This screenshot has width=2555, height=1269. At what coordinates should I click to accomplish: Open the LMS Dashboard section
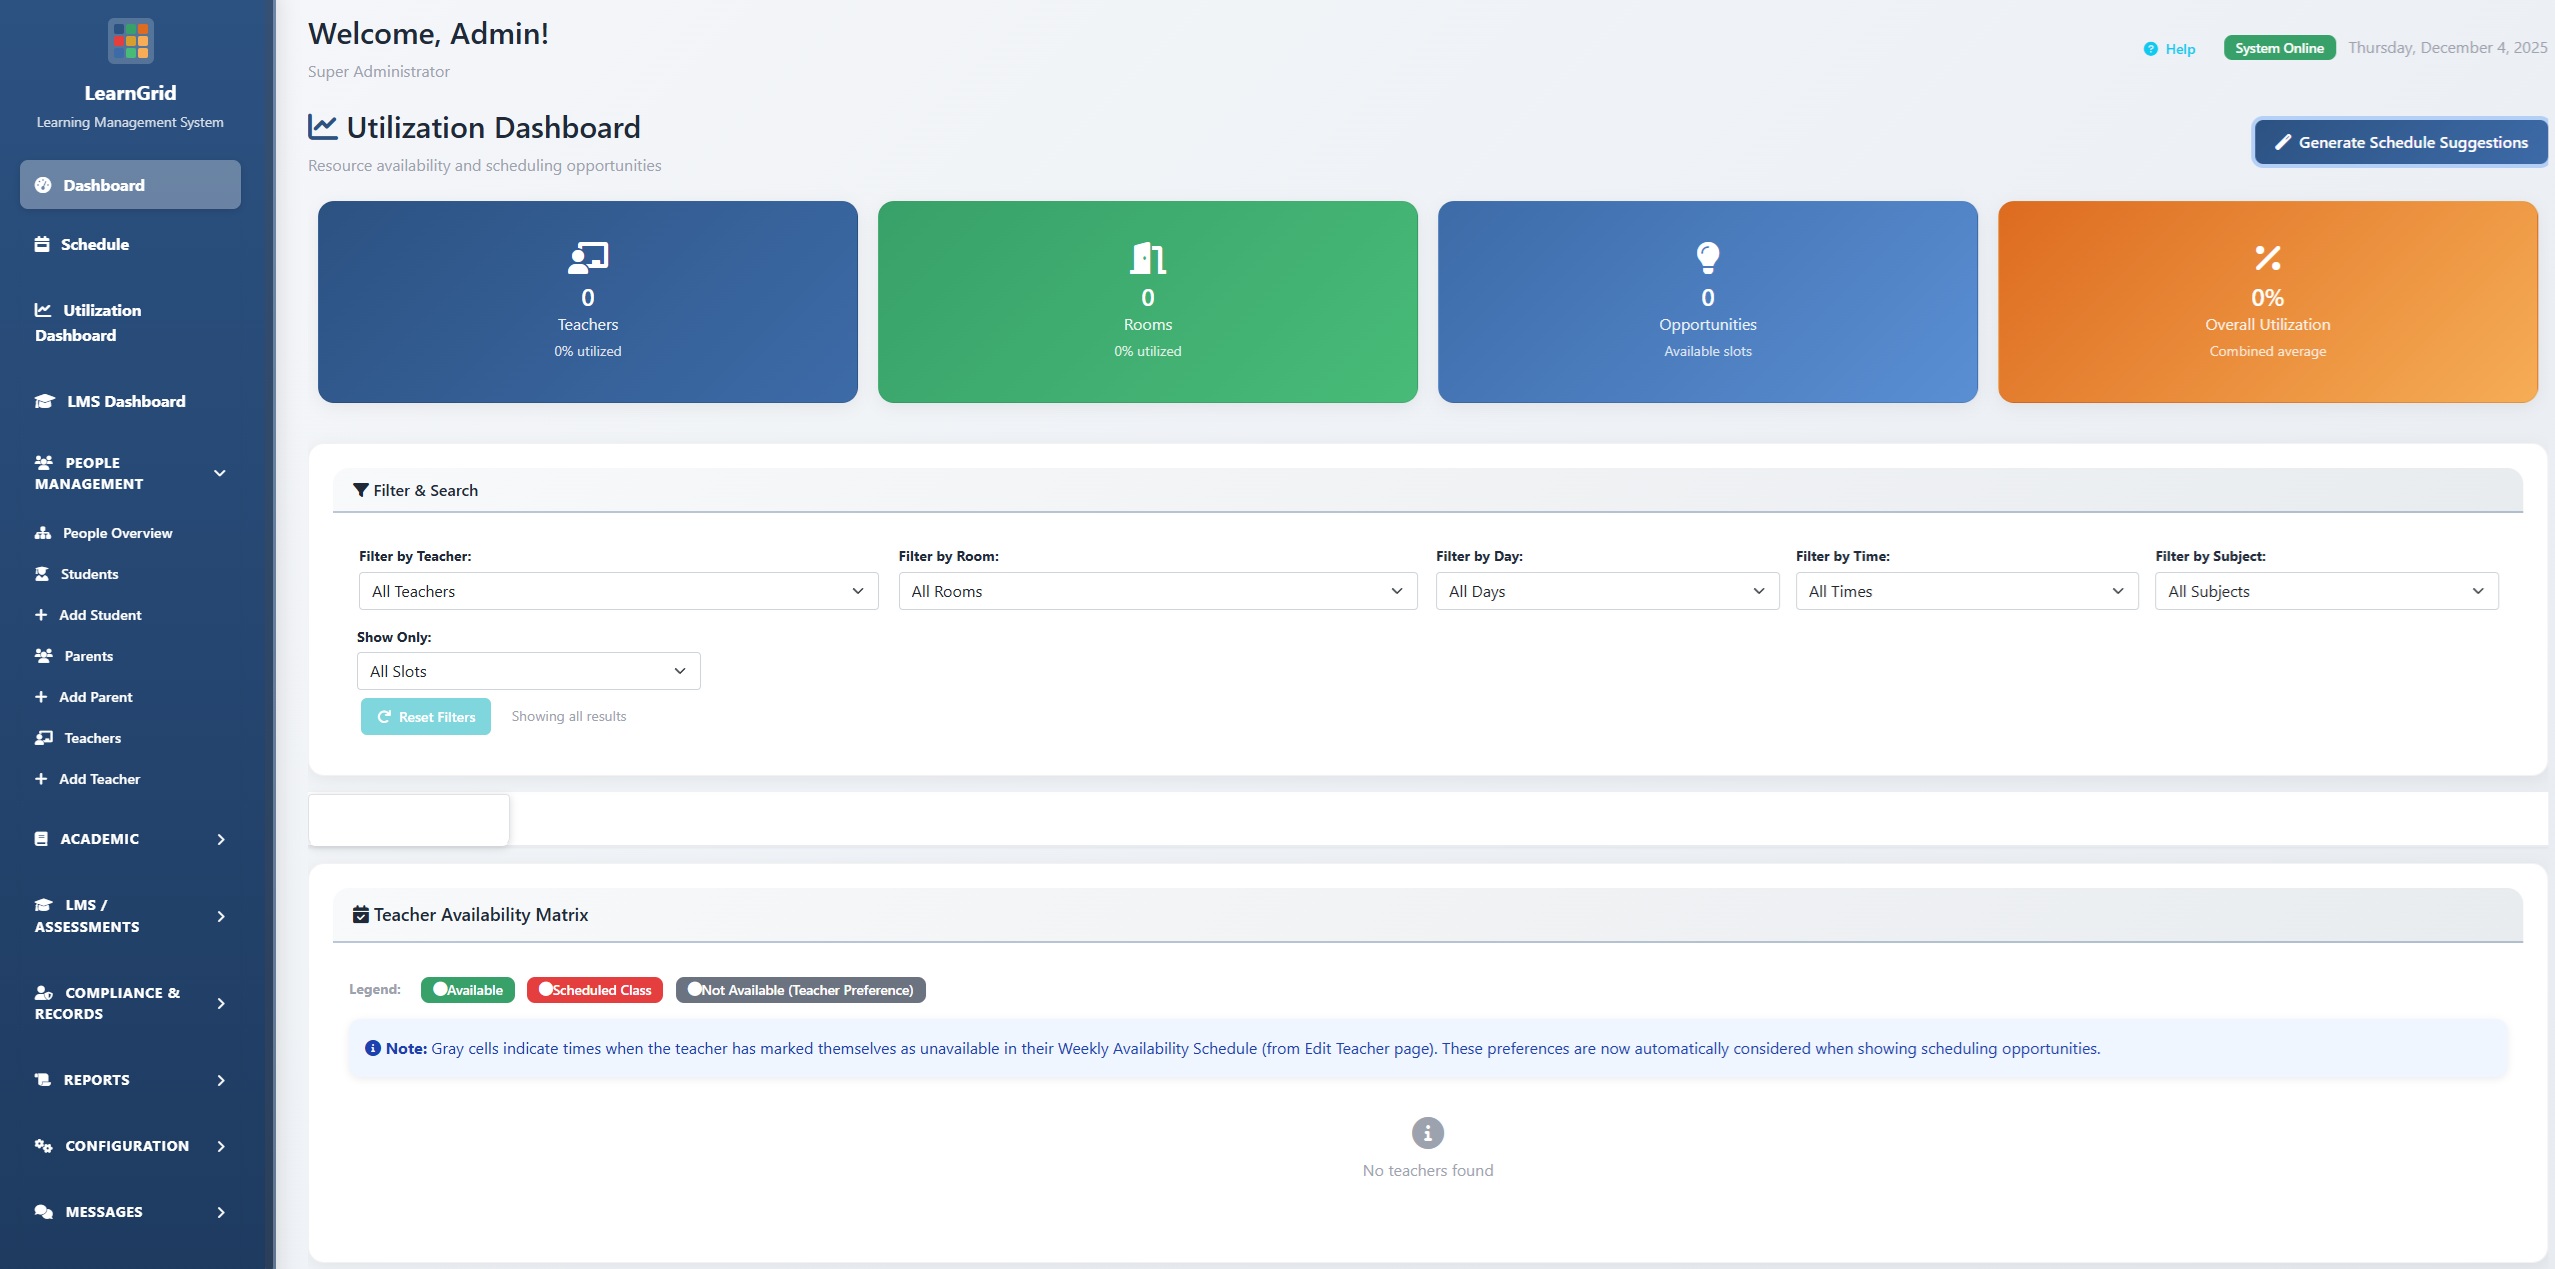coord(125,401)
